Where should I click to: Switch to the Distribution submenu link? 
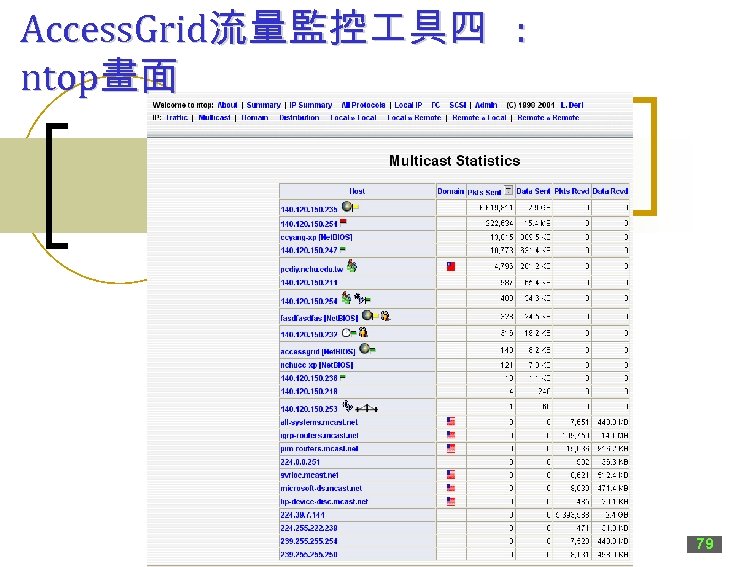point(299,118)
